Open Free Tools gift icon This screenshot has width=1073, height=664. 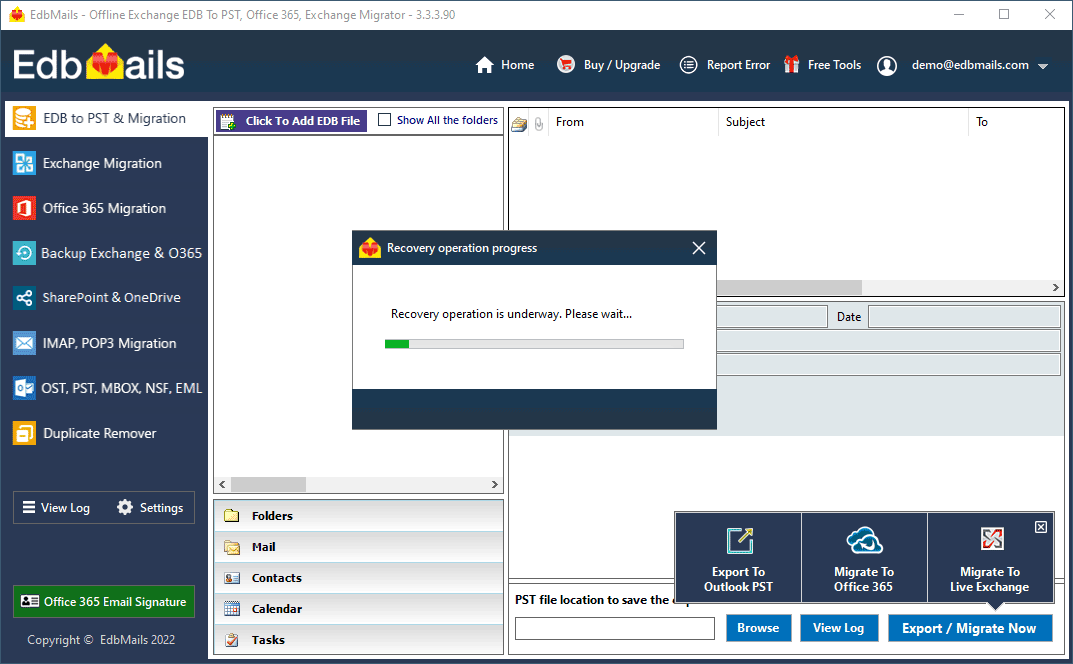(x=792, y=64)
